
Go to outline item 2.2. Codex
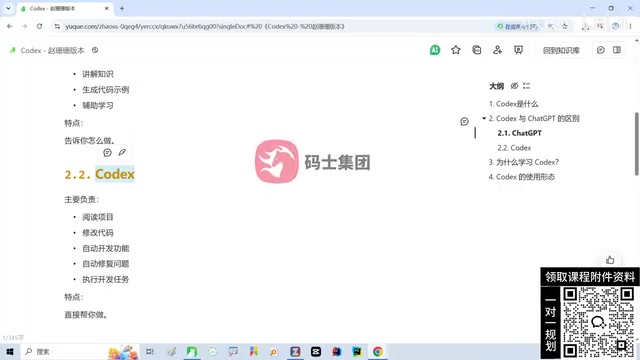pyautogui.click(x=514, y=148)
